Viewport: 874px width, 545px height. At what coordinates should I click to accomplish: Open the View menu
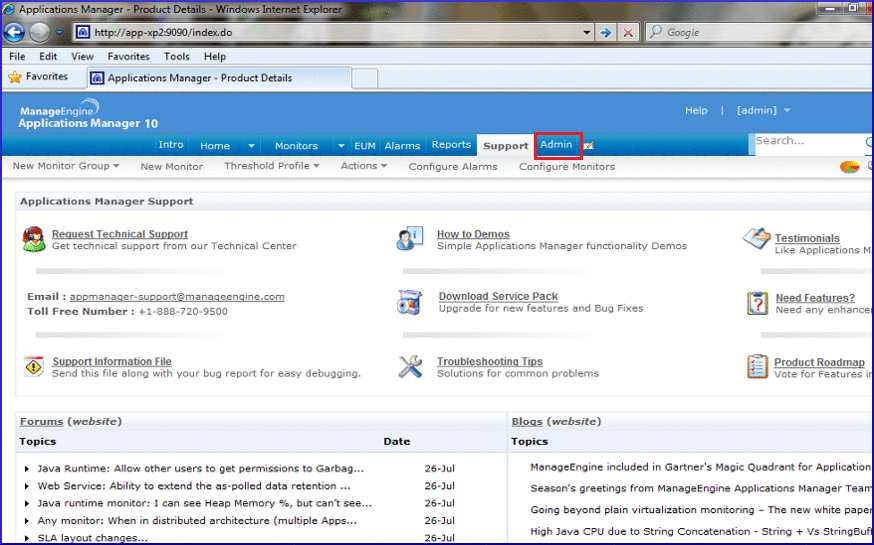[x=82, y=56]
